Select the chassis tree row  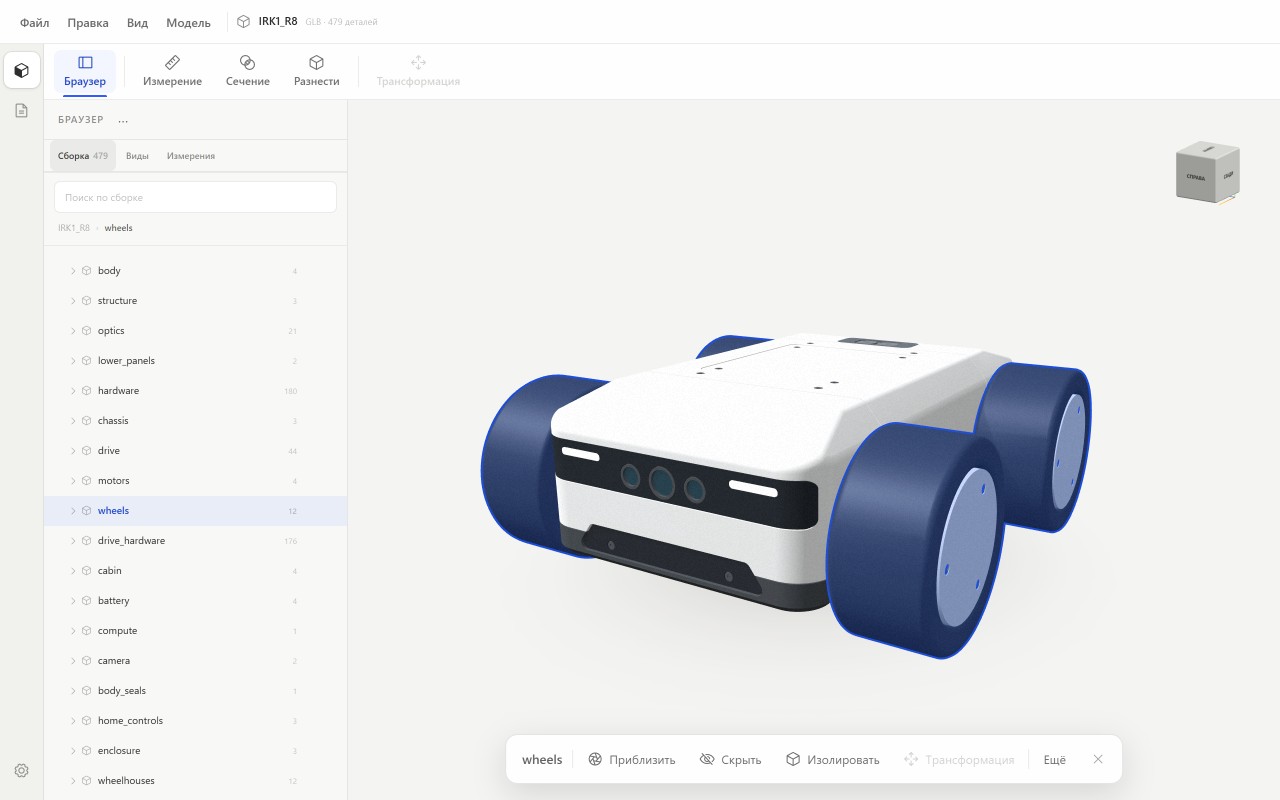coord(195,421)
